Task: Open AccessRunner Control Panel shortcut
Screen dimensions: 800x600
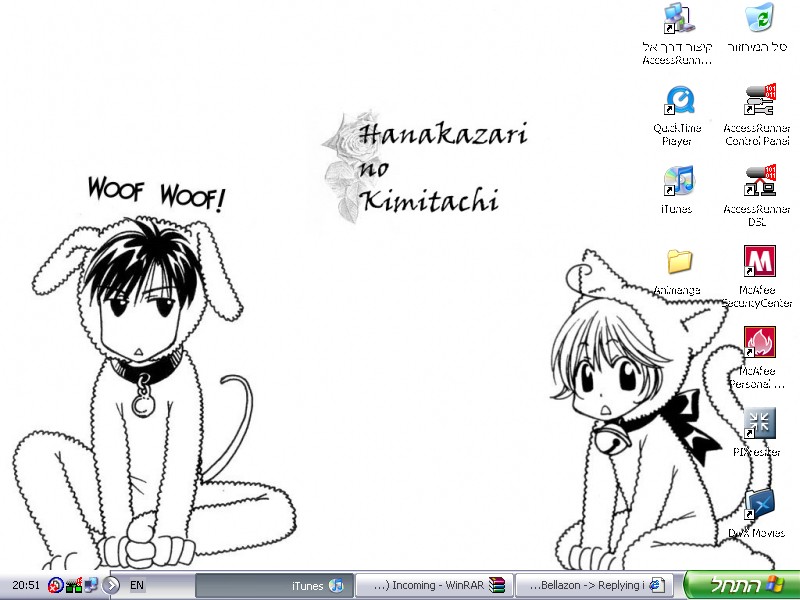Action: click(759, 101)
